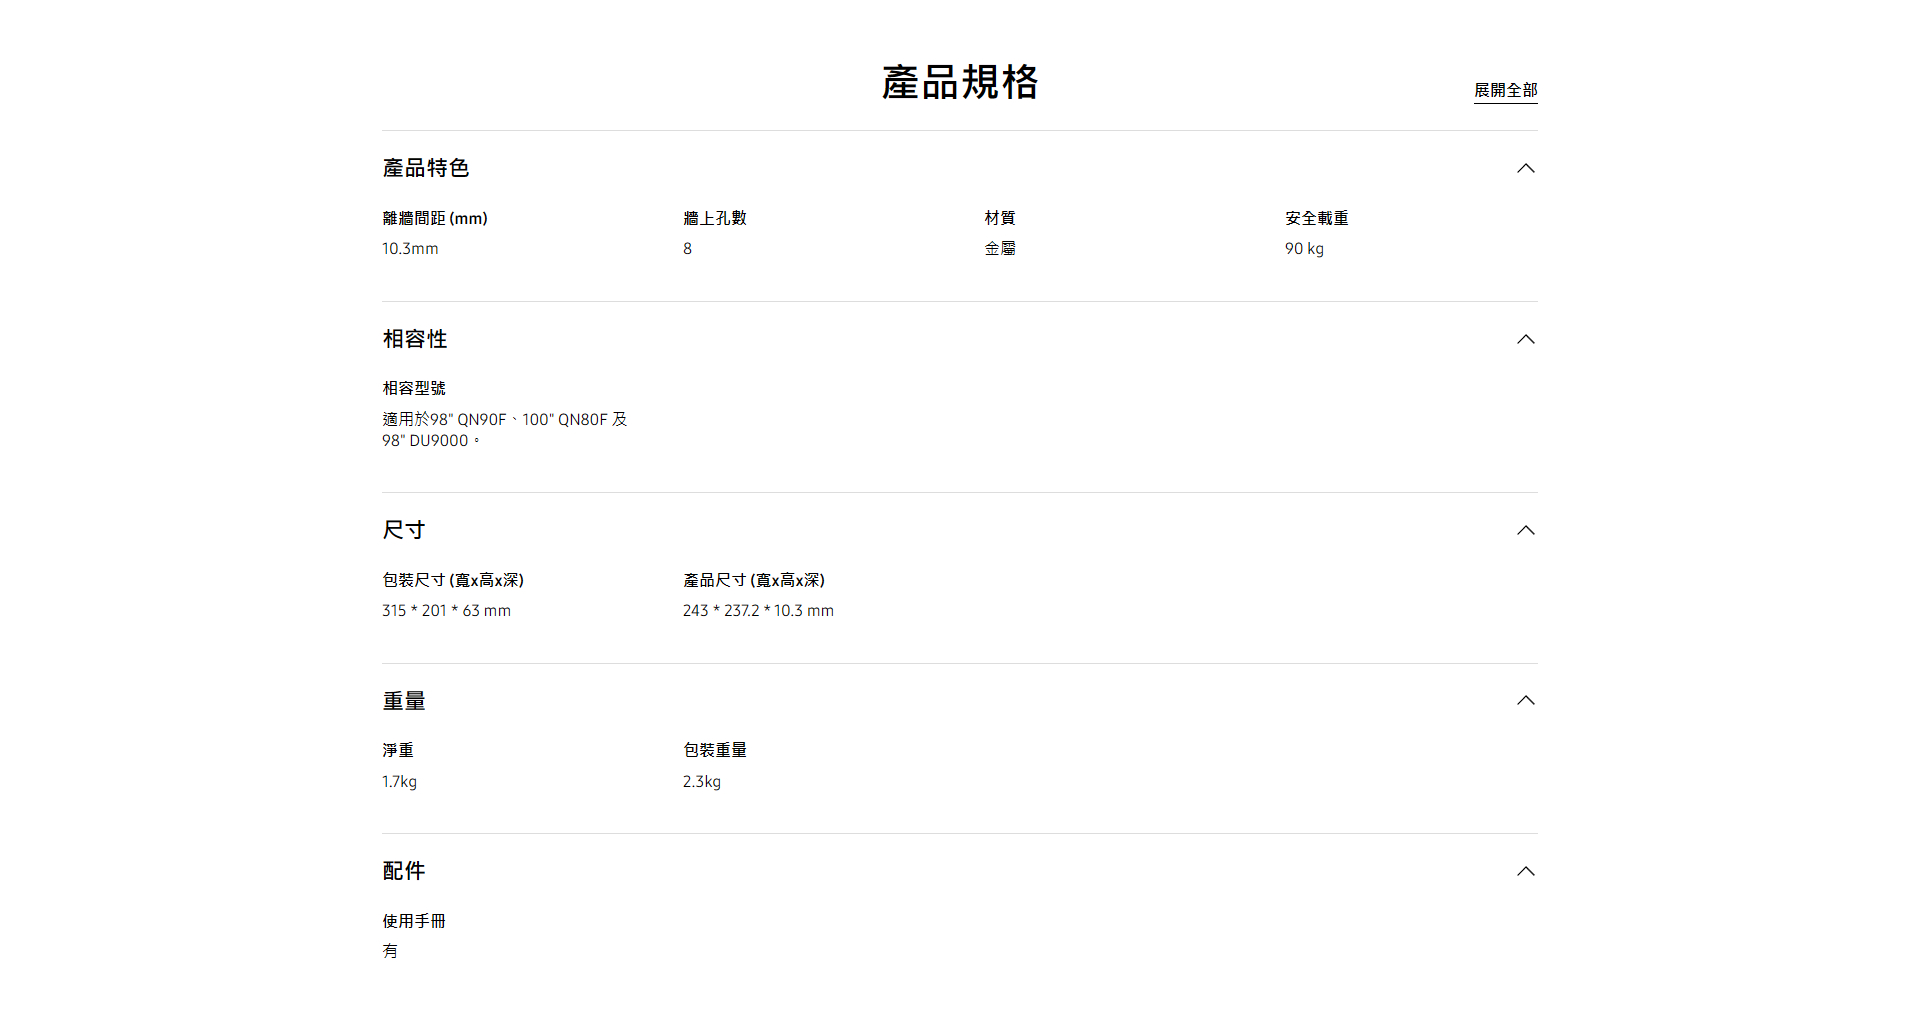1920x1020 pixels.
Task: Collapse 產品特色 section using its chevron
Action: tap(1525, 168)
